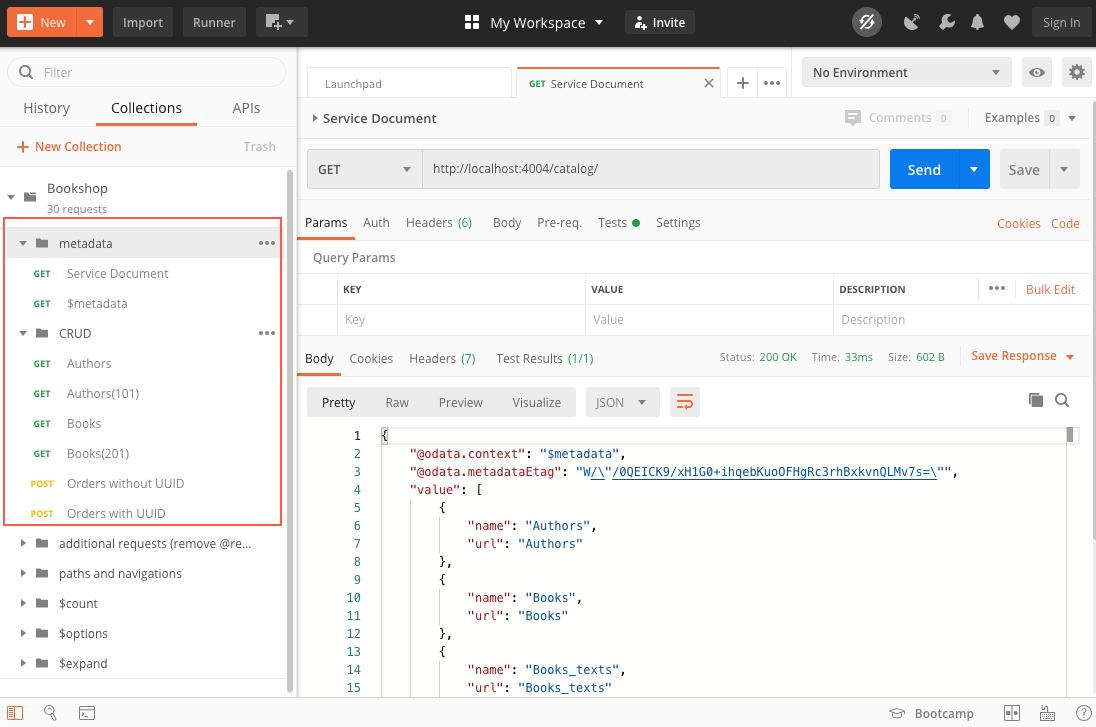Image resolution: width=1096 pixels, height=727 pixels.
Task: Switch to the History tab
Action: point(46,108)
